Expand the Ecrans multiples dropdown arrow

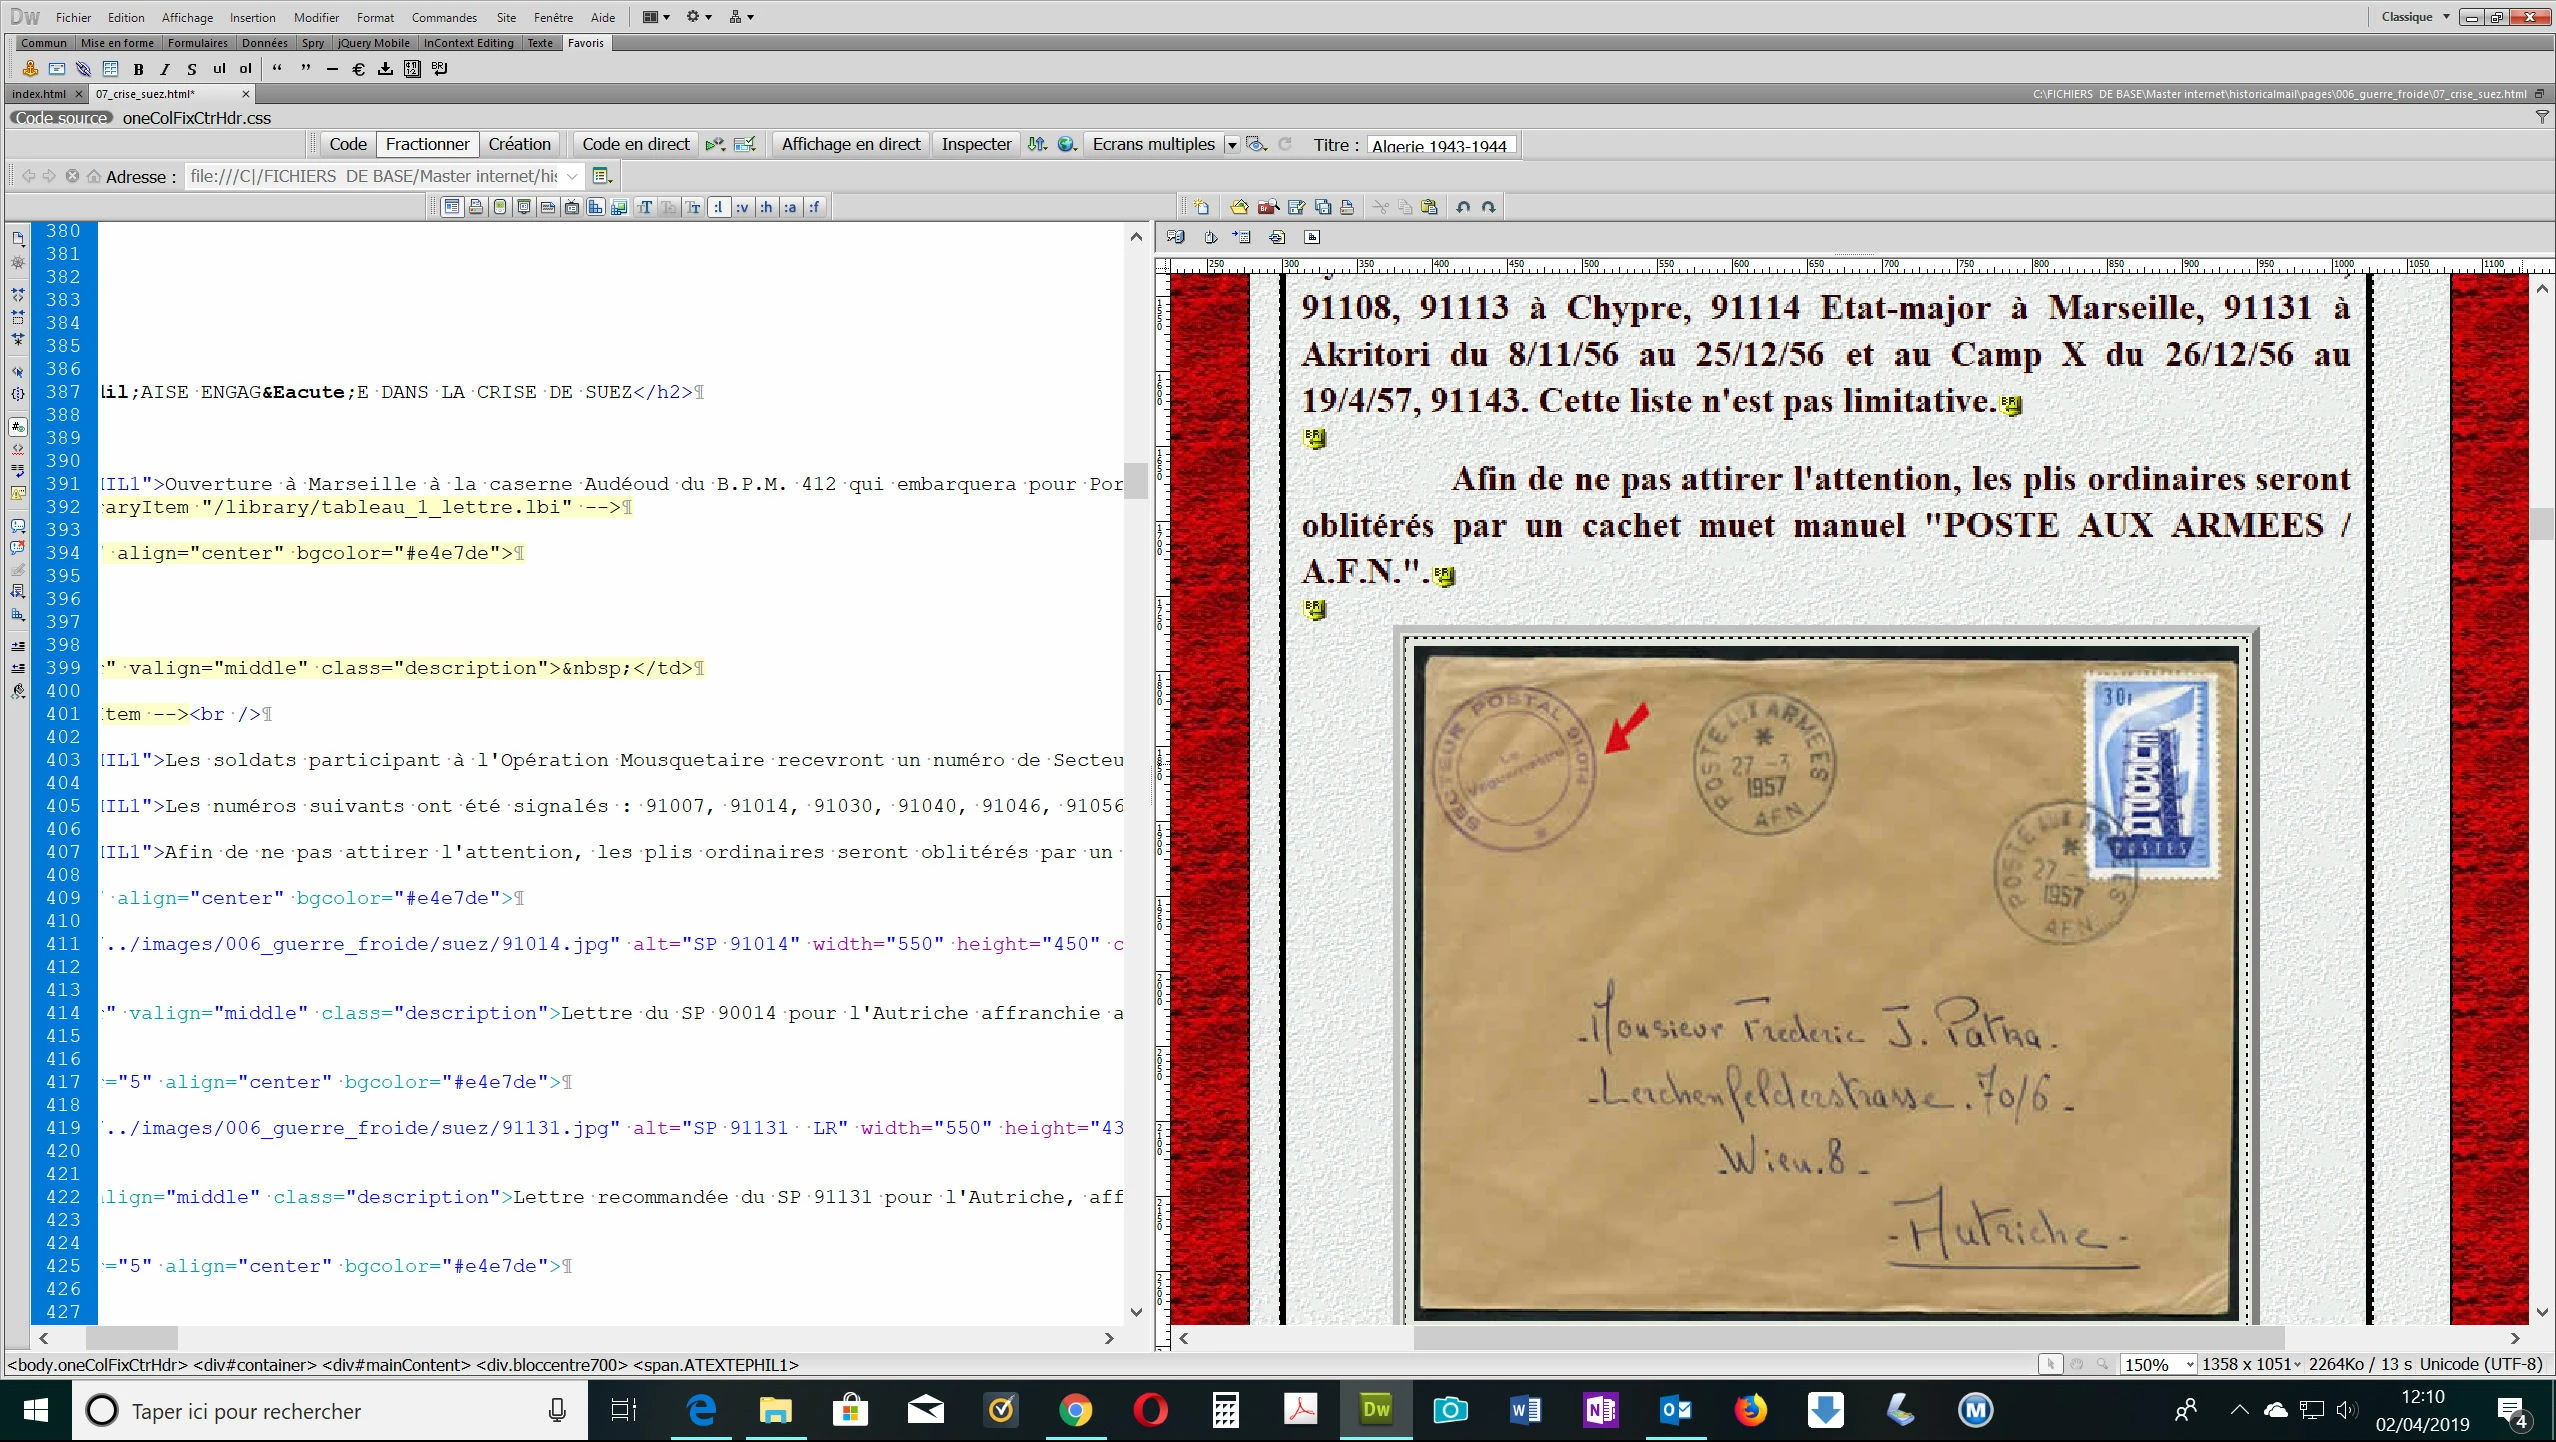pyautogui.click(x=1232, y=145)
